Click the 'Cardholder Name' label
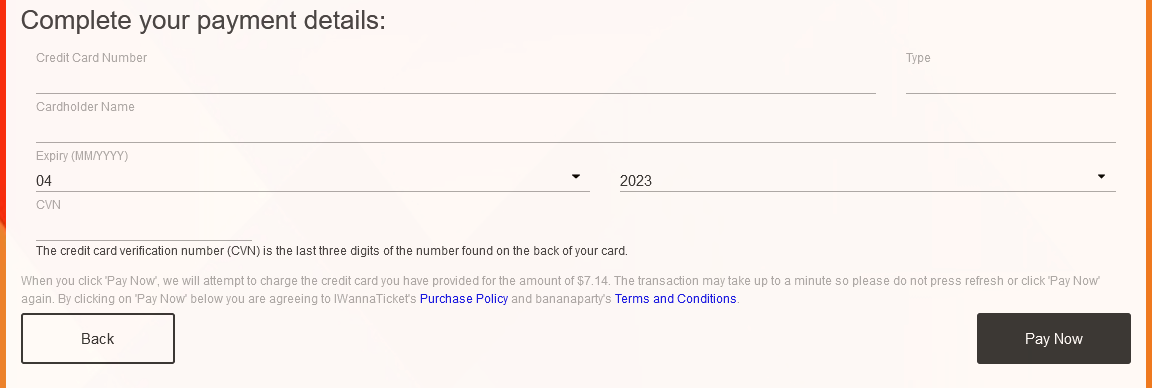The height and width of the screenshot is (388, 1152). [85, 107]
